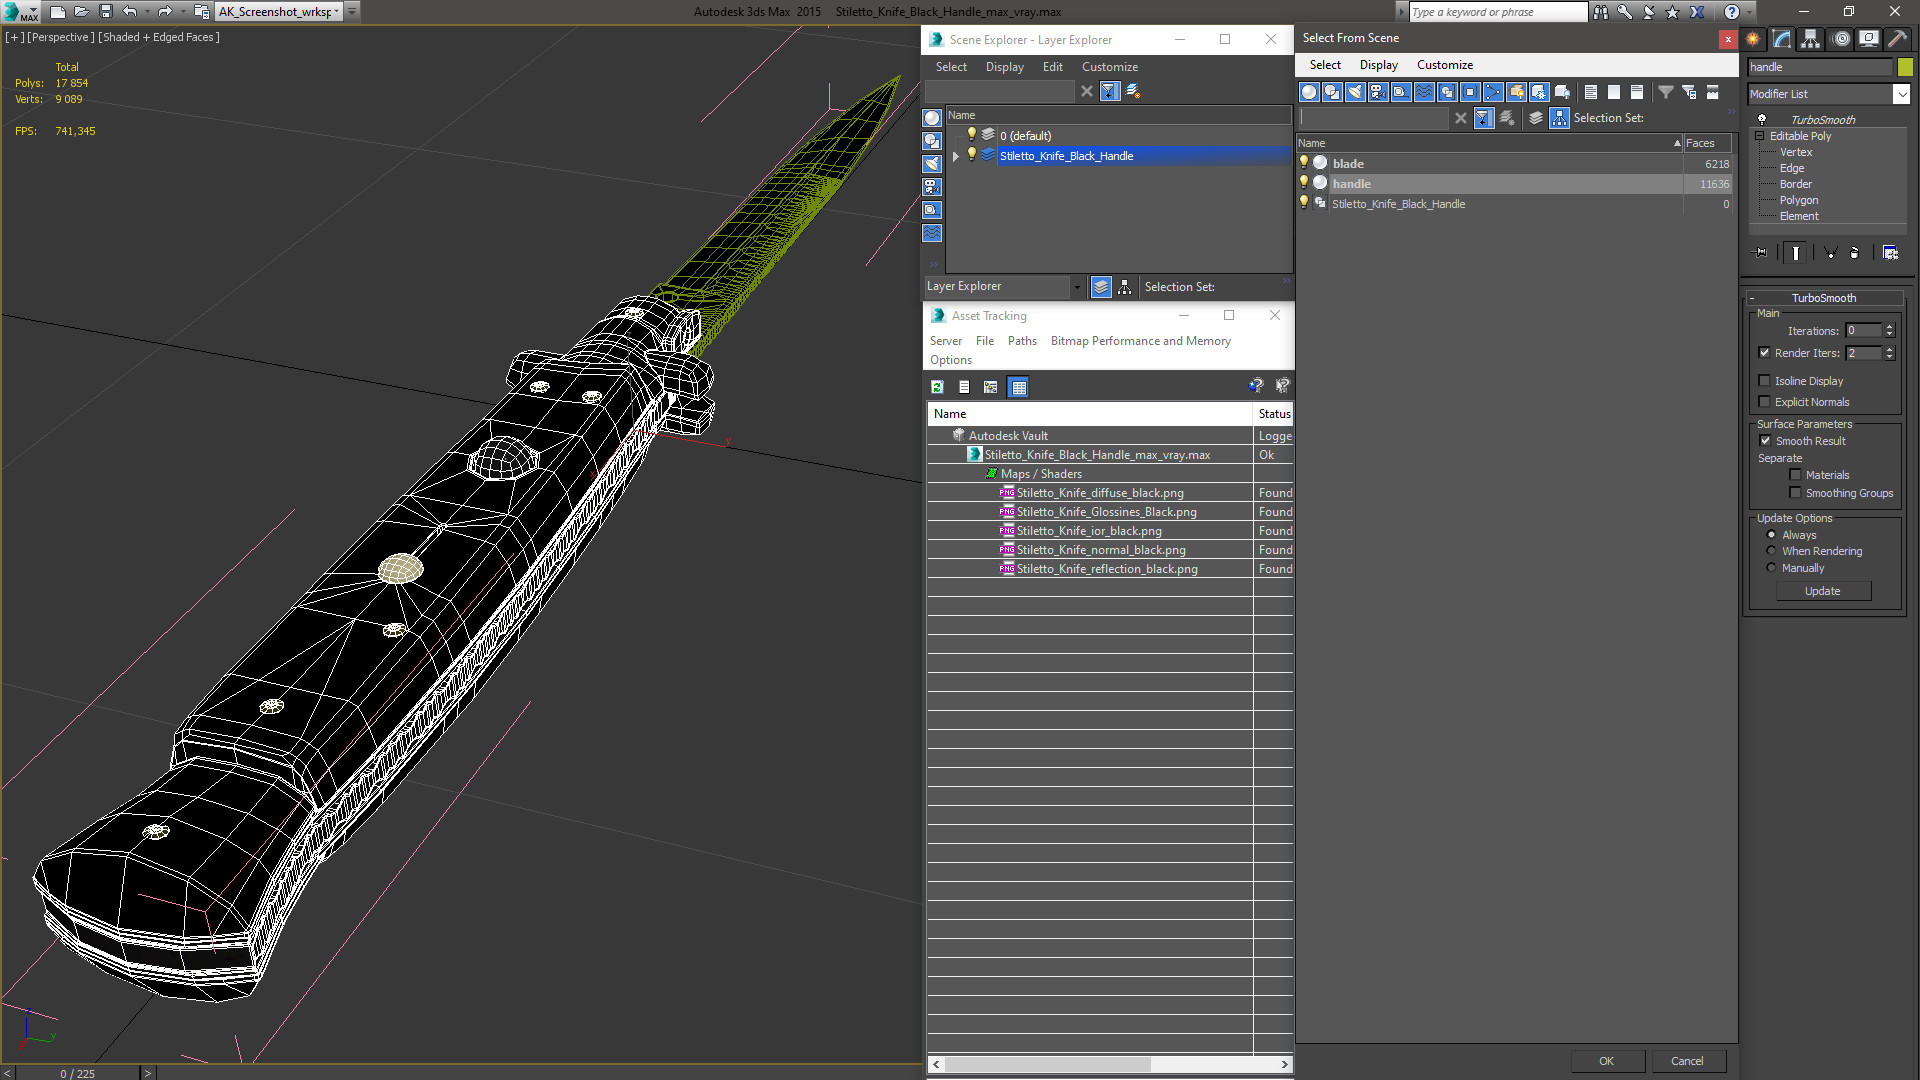
Task: Toggle Display Shapes filter in Select From Scene
Action: [1332, 92]
